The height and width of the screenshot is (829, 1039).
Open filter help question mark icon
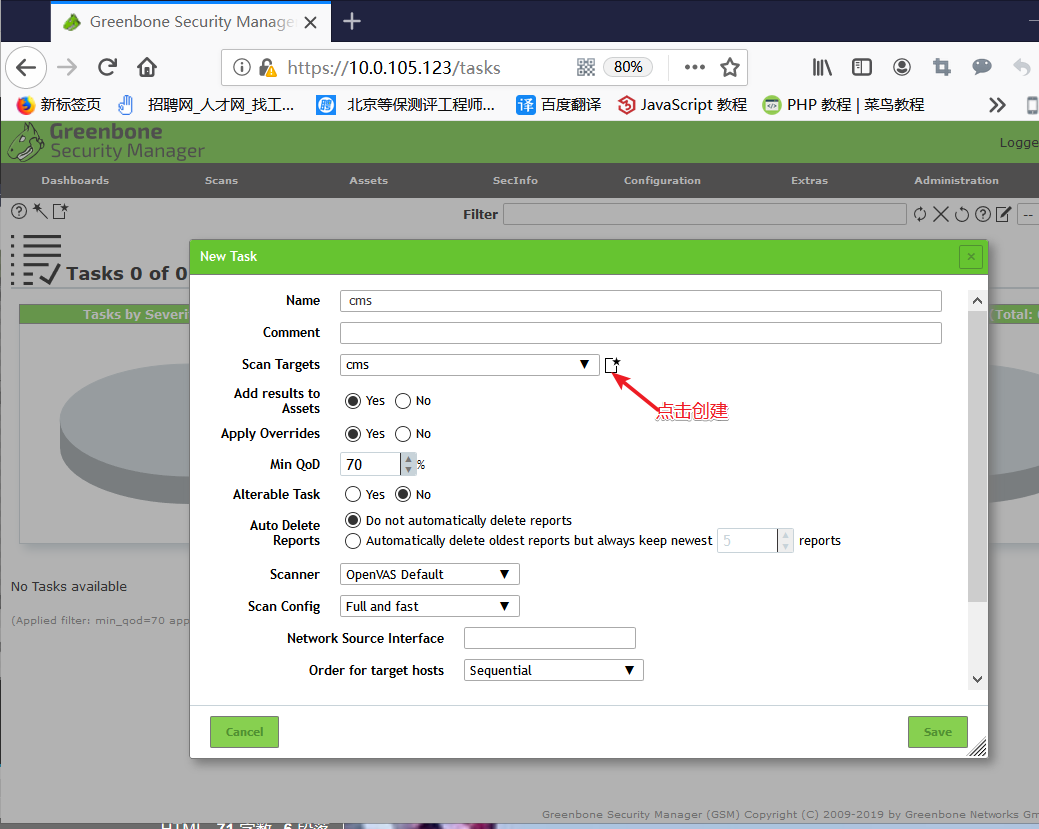[983, 214]
